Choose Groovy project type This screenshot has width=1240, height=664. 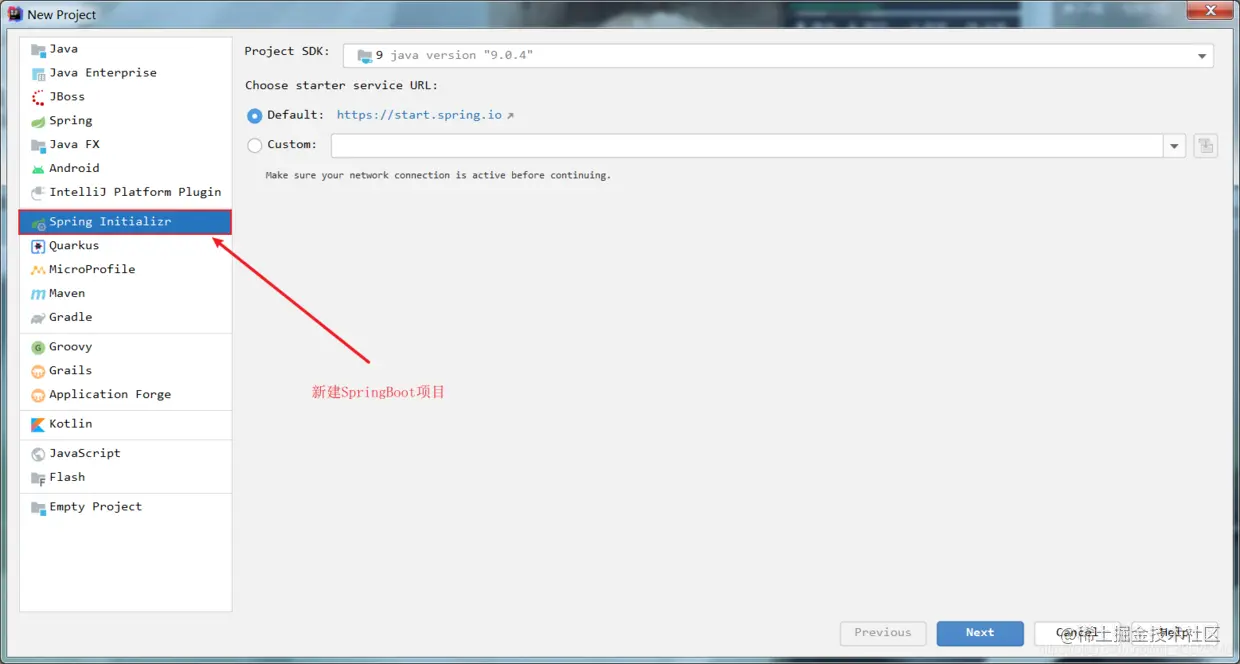[x=125, y=347]
